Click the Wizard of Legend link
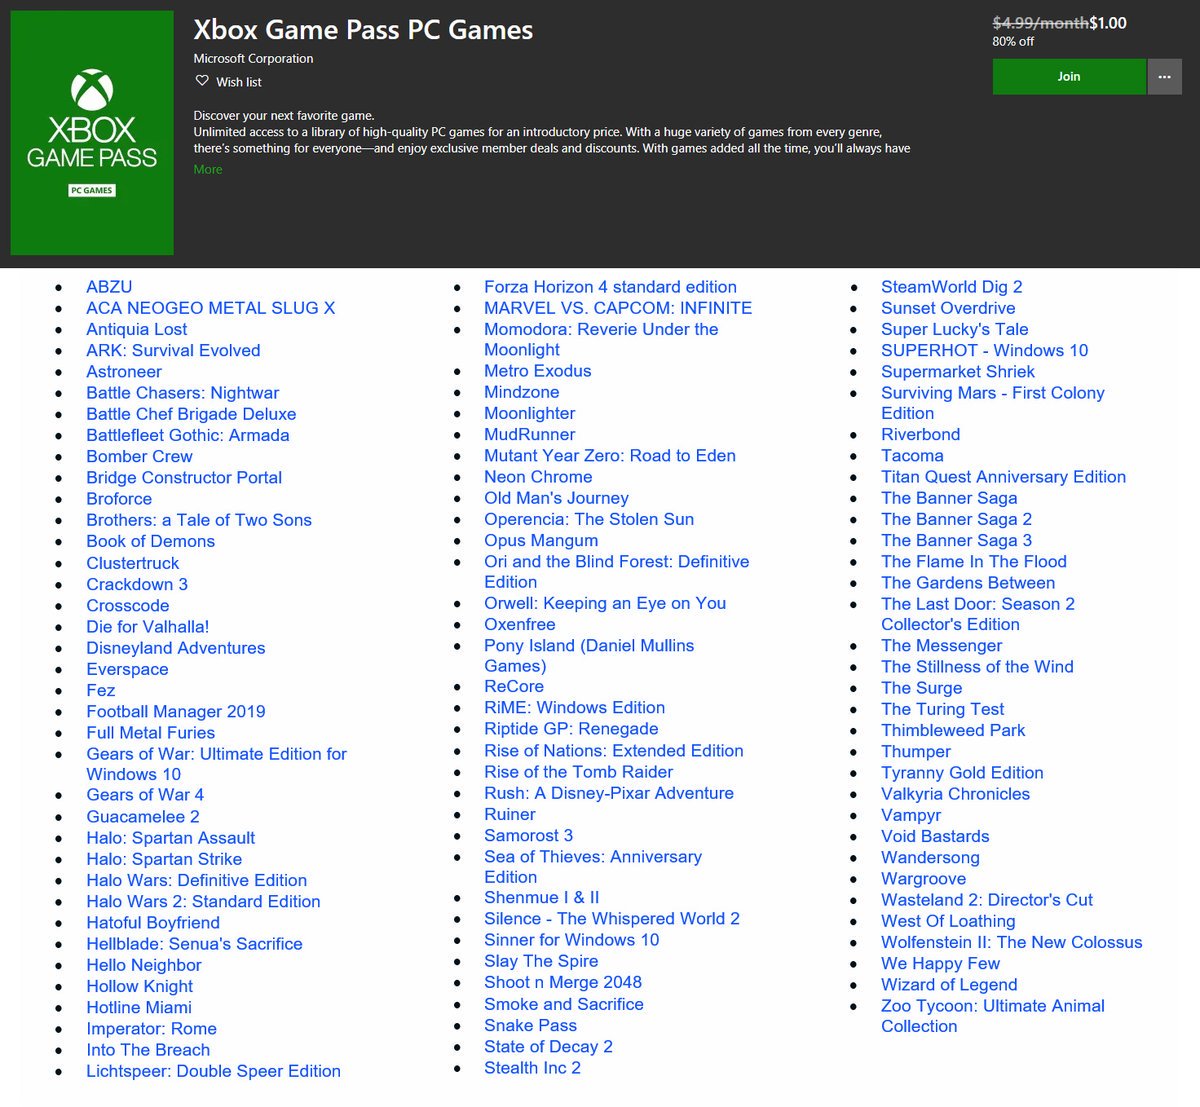This screenshot has width=1200, height=1107. [949, 985]
